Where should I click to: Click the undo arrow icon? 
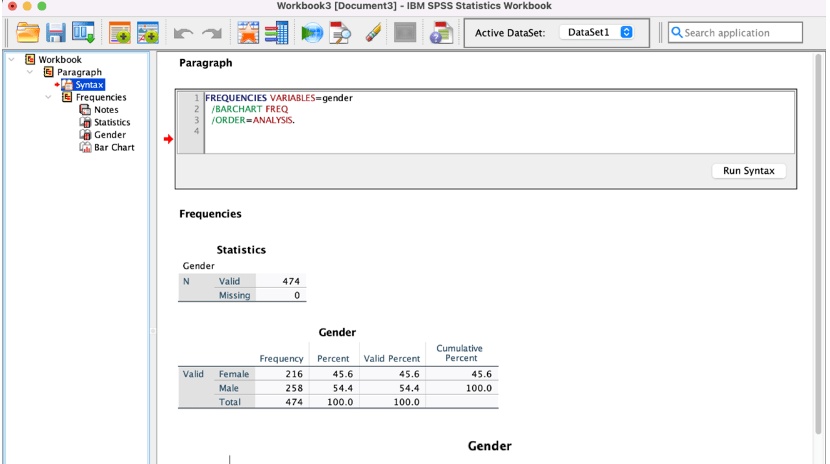click(183, 34)
